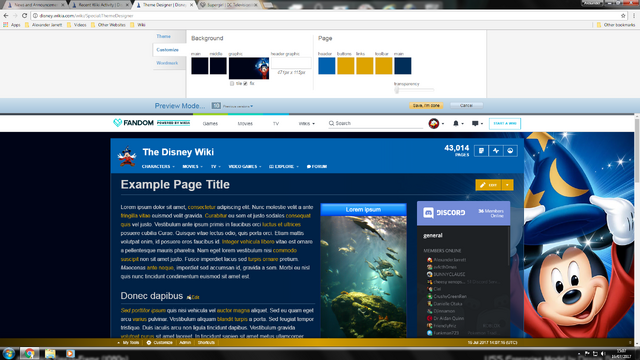
Task: Click the header graphic upload box
Action: click(x=291, y=62)
